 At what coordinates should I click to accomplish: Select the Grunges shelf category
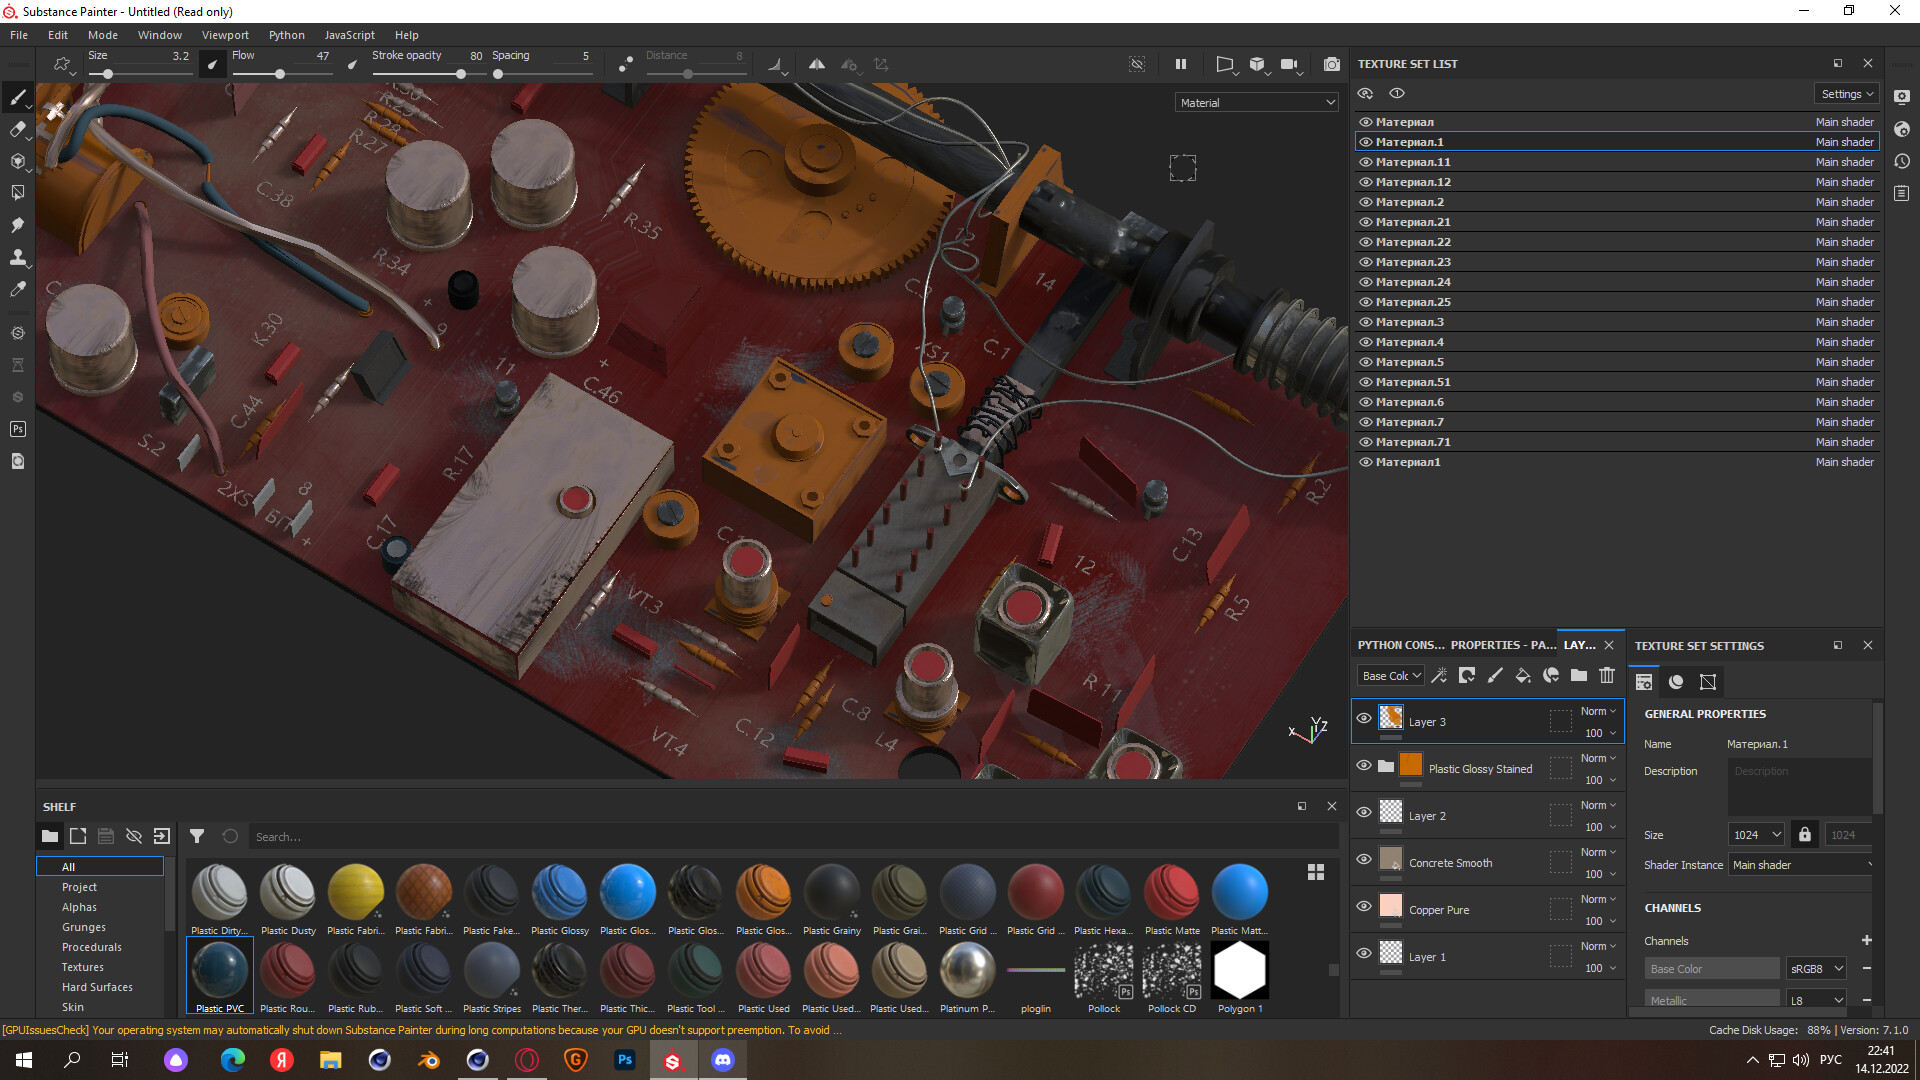(x=84, y=927)
